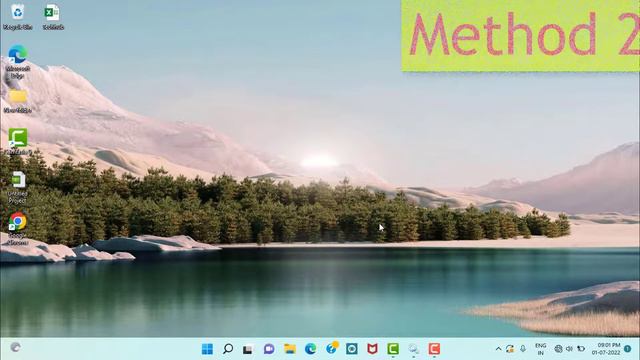Image resolution: width=640 pixels, height=360 pixels.
Task: Open File Explorer from the taskbar
Action: (290, 349)
